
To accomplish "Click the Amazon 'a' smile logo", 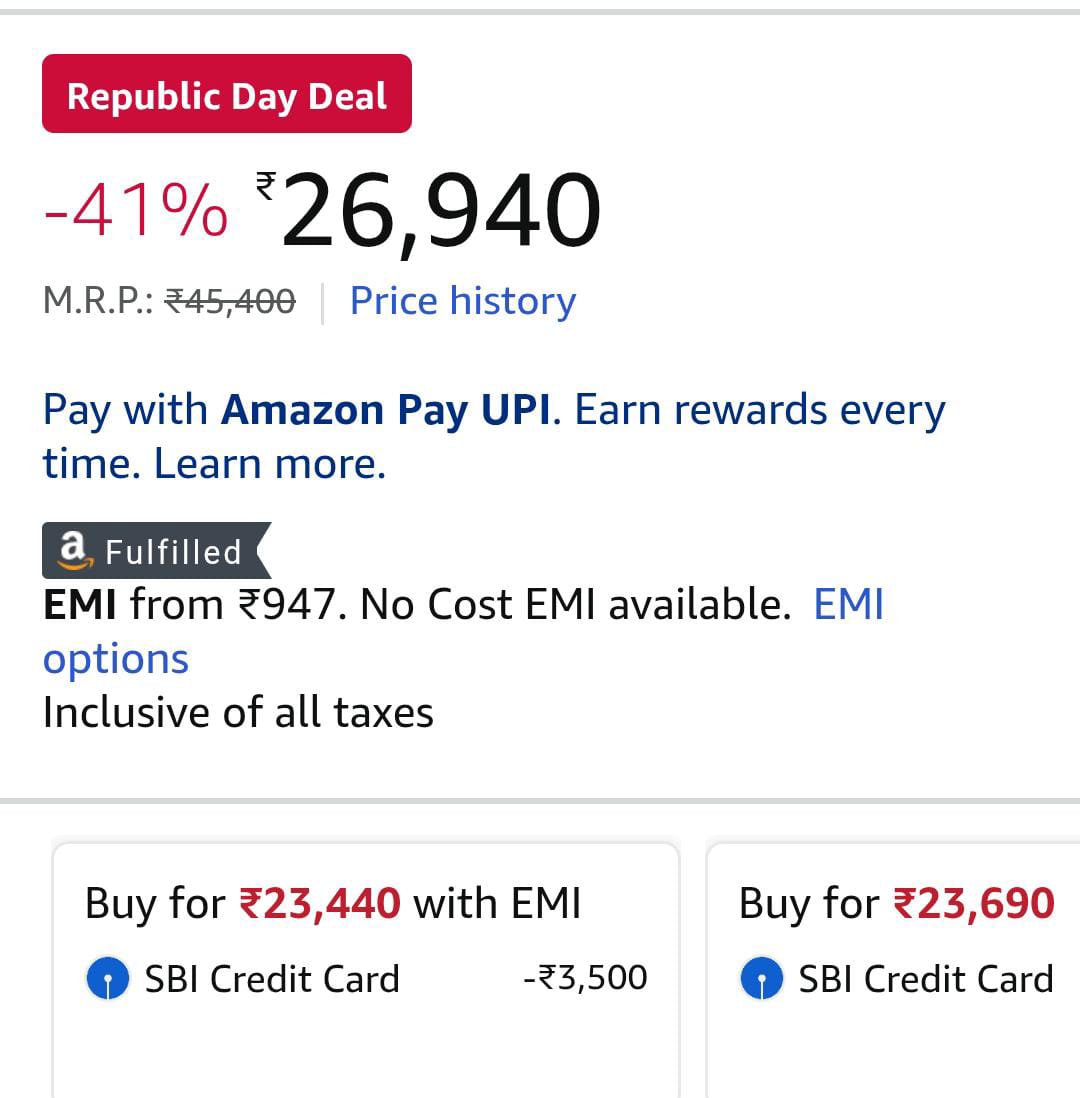I will pos(73,550).
